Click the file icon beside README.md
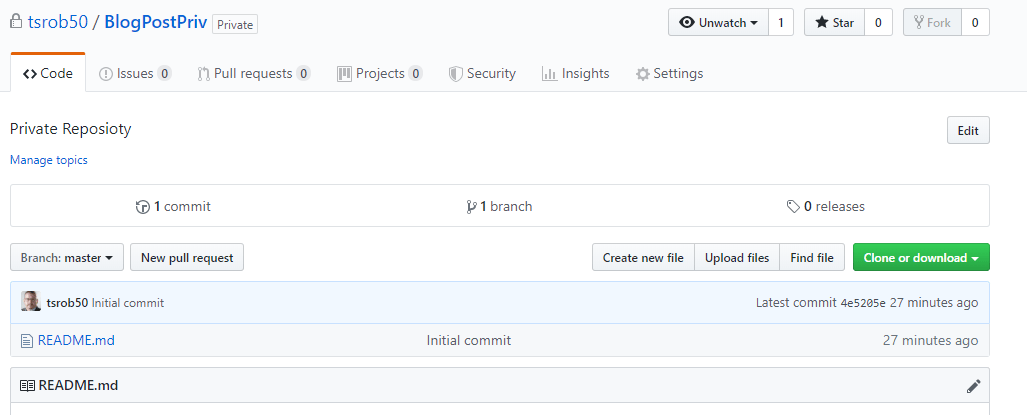Screen dimensions: 1027x415 tap(26, 340)
